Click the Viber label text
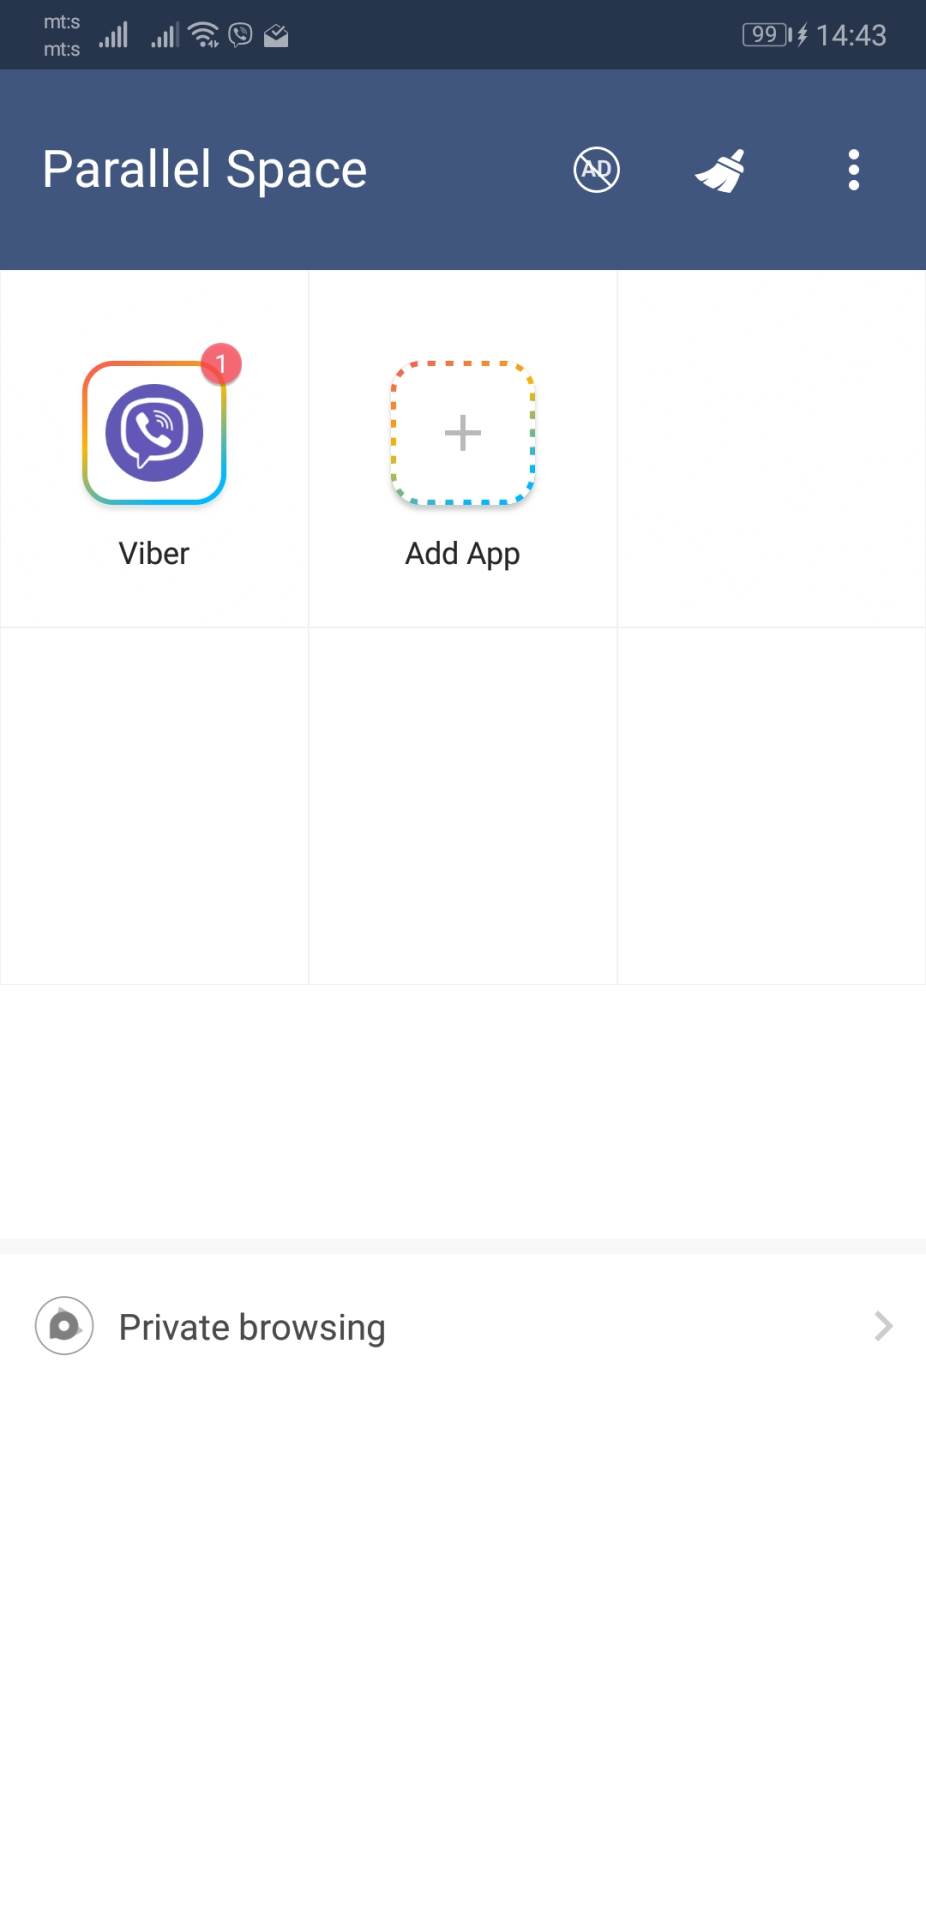 tap(153, 553)
